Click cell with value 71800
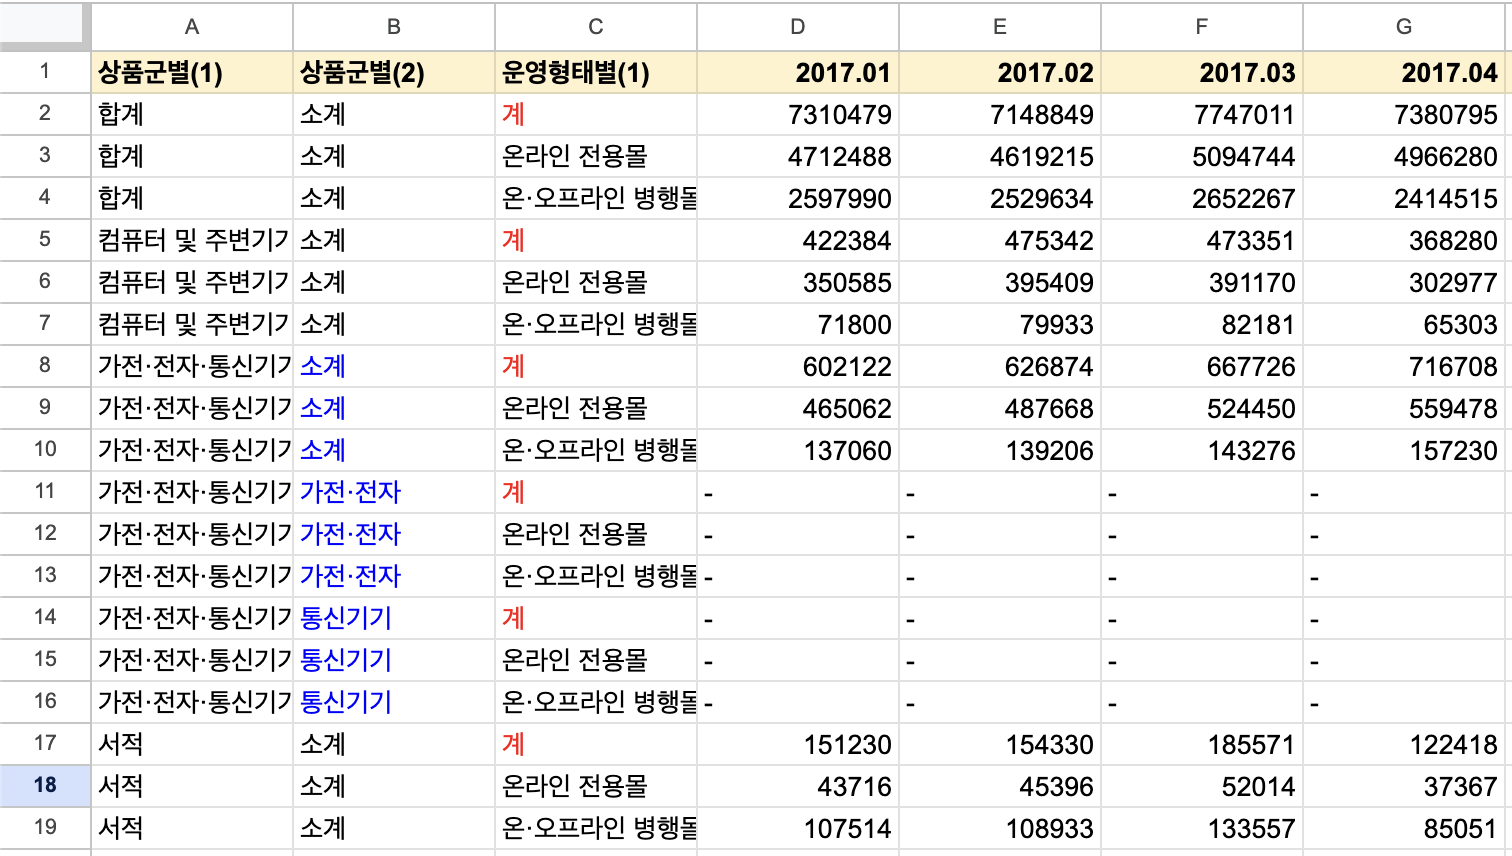1512x856 pixels. 798,324
